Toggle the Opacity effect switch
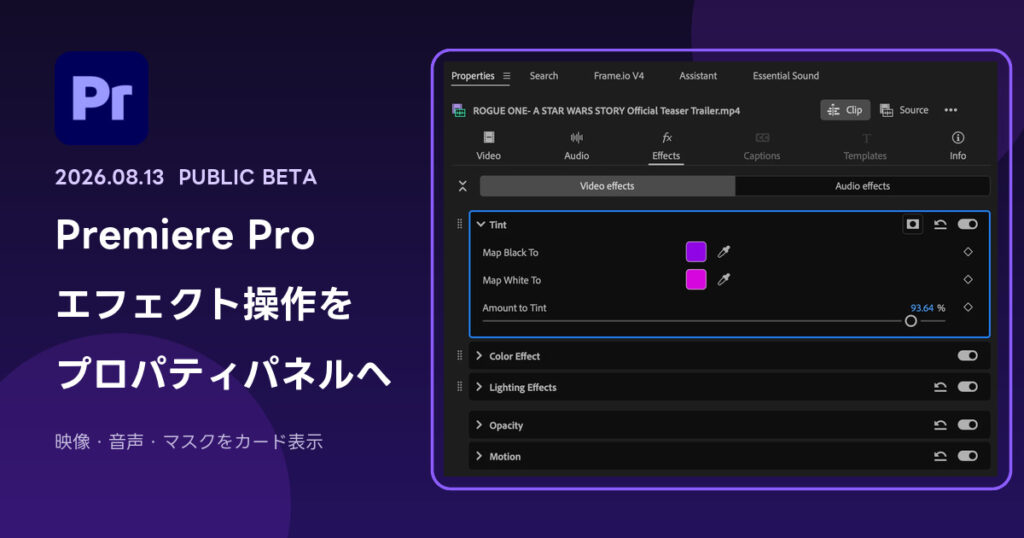The height and width of the screenshot is (538, 1024). tap(968, 425)
